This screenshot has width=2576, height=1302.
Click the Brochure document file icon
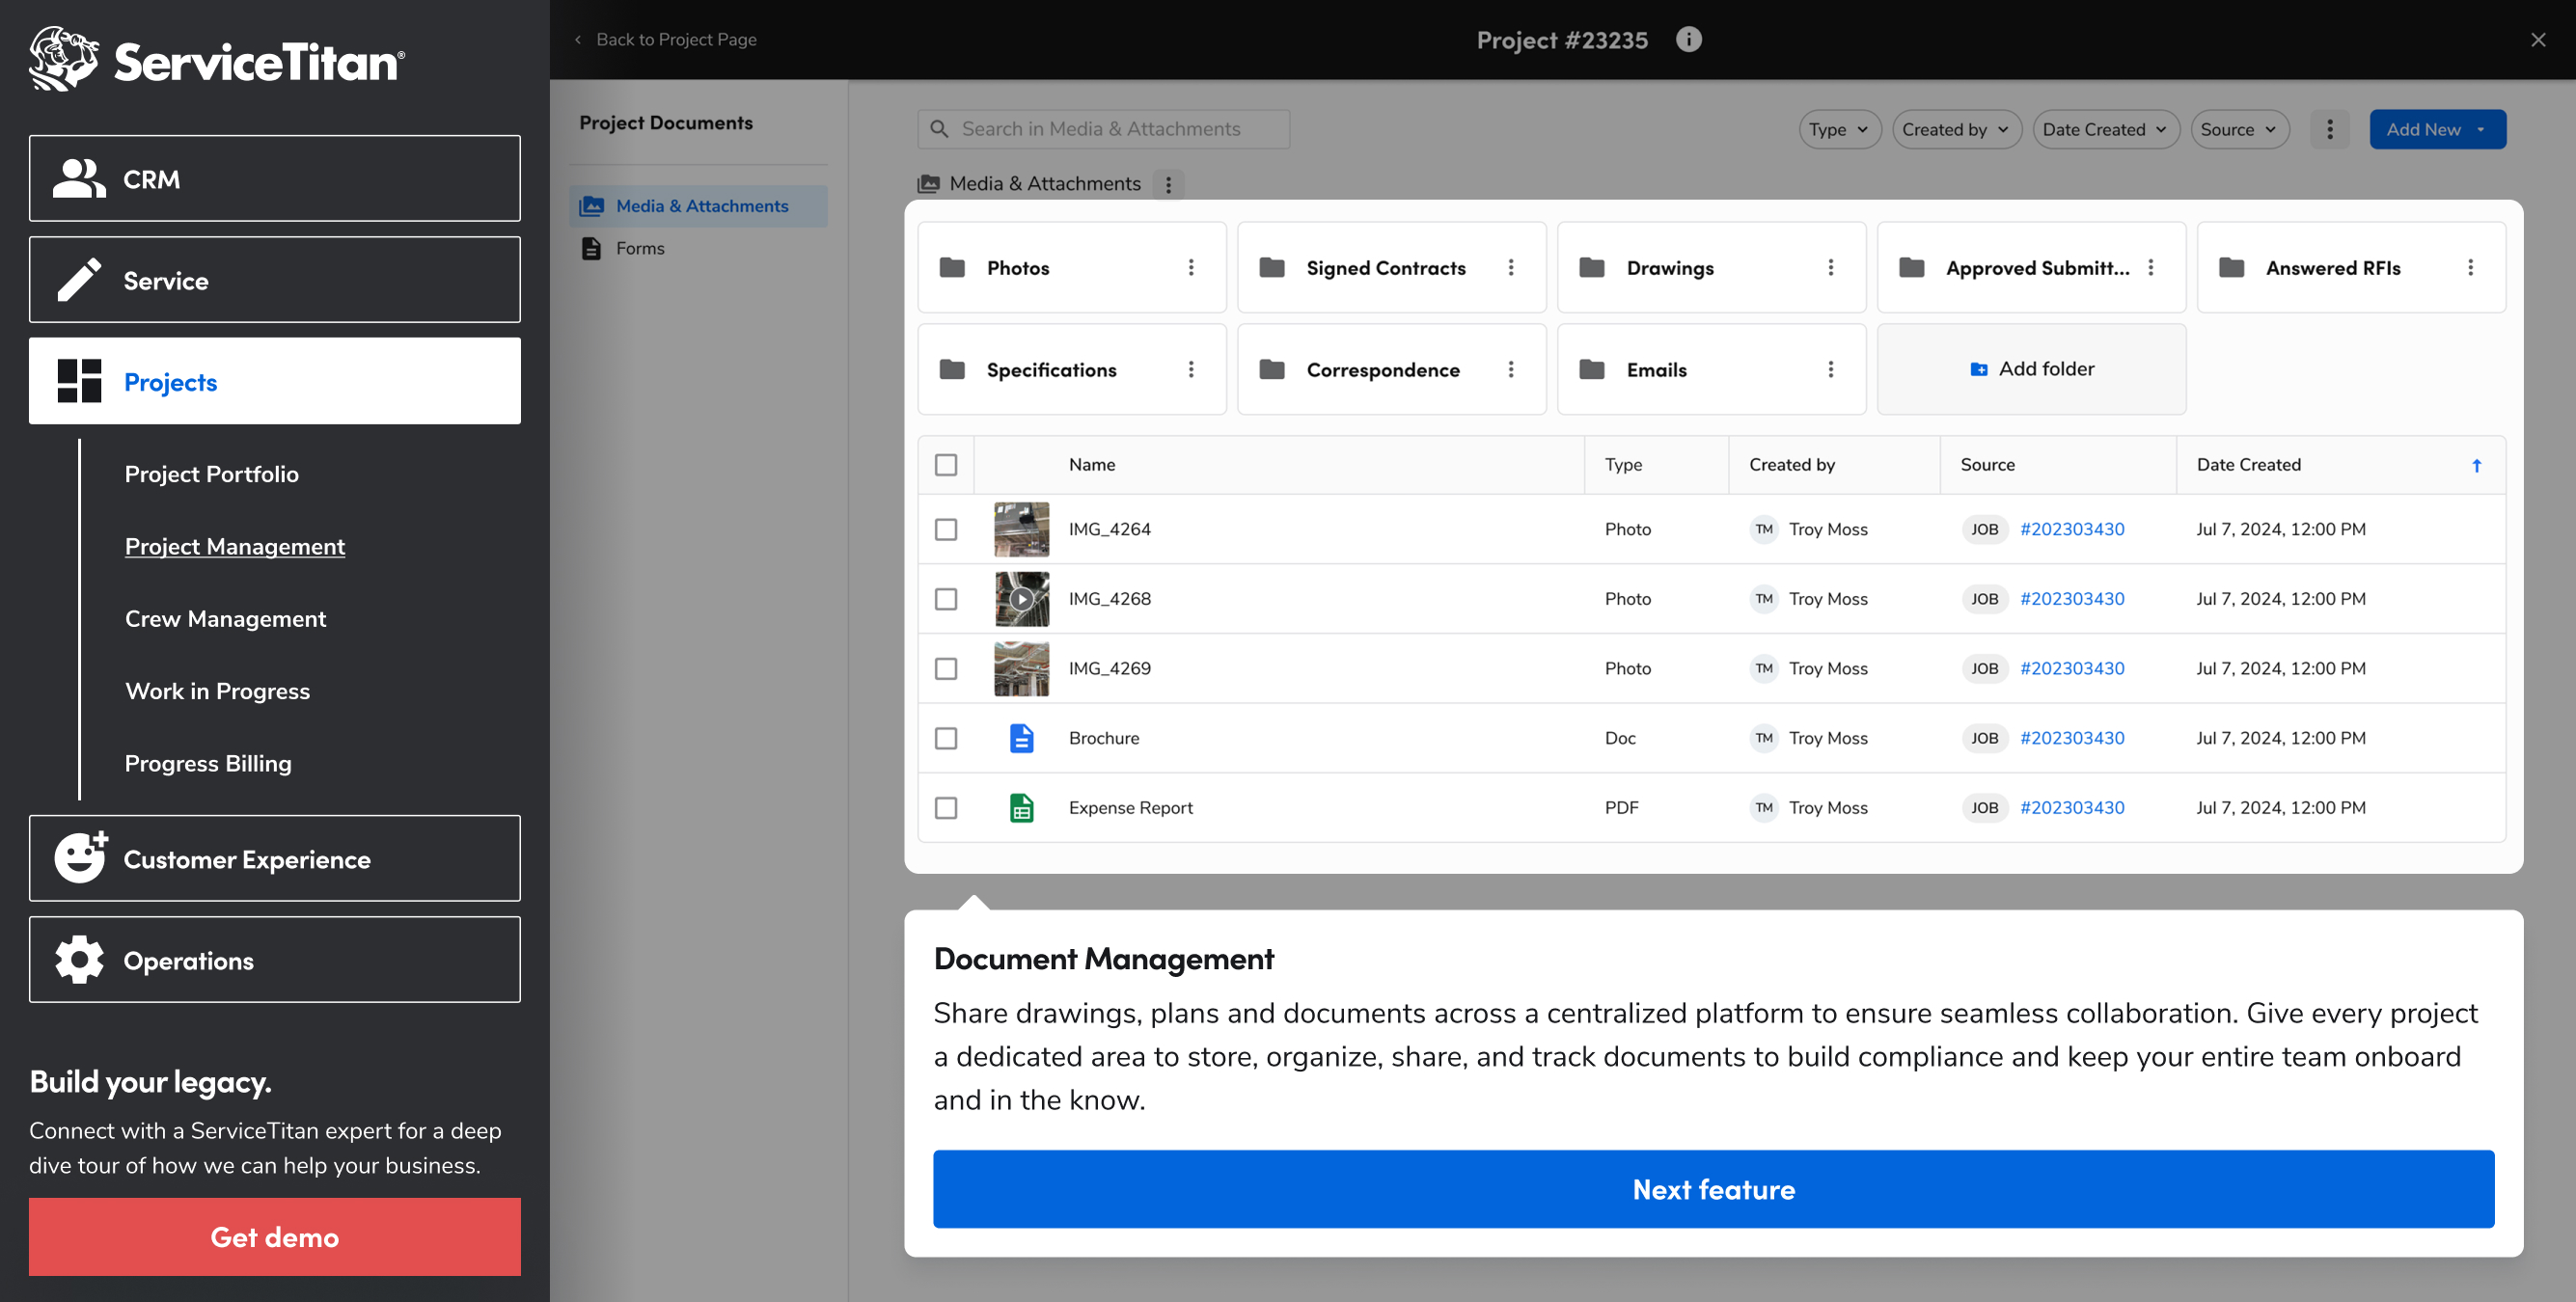pos(1021,738)
